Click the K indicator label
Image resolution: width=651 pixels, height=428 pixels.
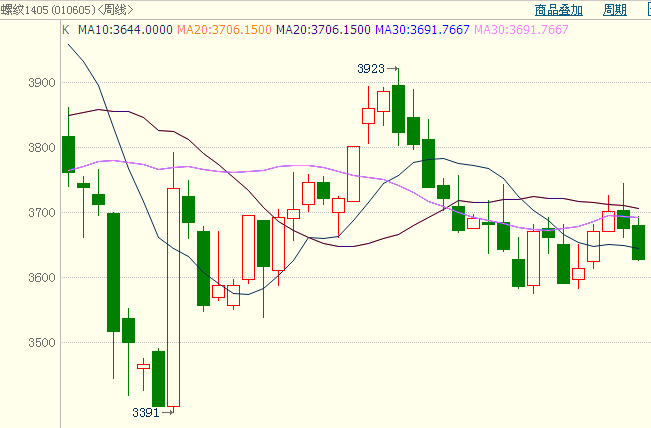coord(66,30)
